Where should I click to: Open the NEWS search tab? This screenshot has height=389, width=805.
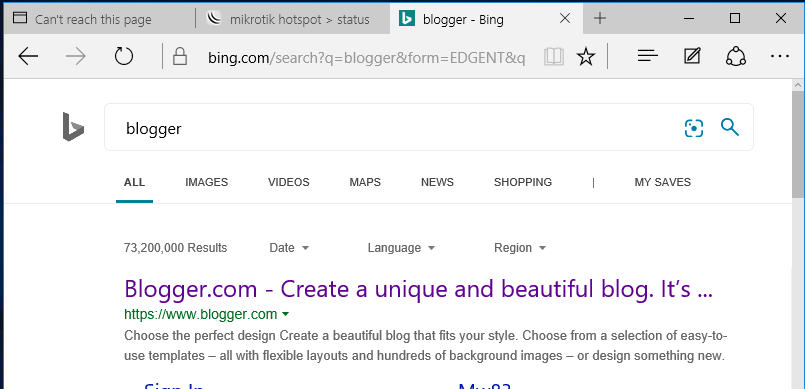click(x=437, y=182)
